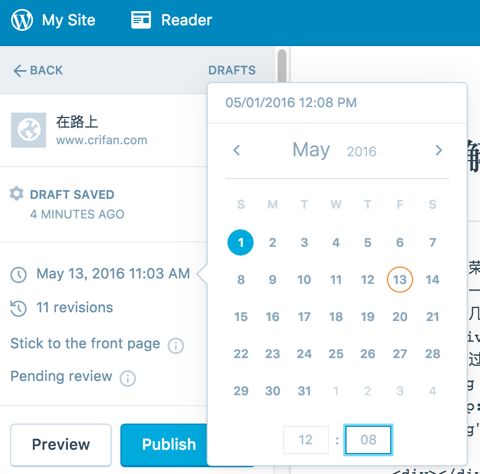The height and width of the screenshot is (474, 480).
Task: Click the Reader newspaper icon
Action: click(141, 20)
